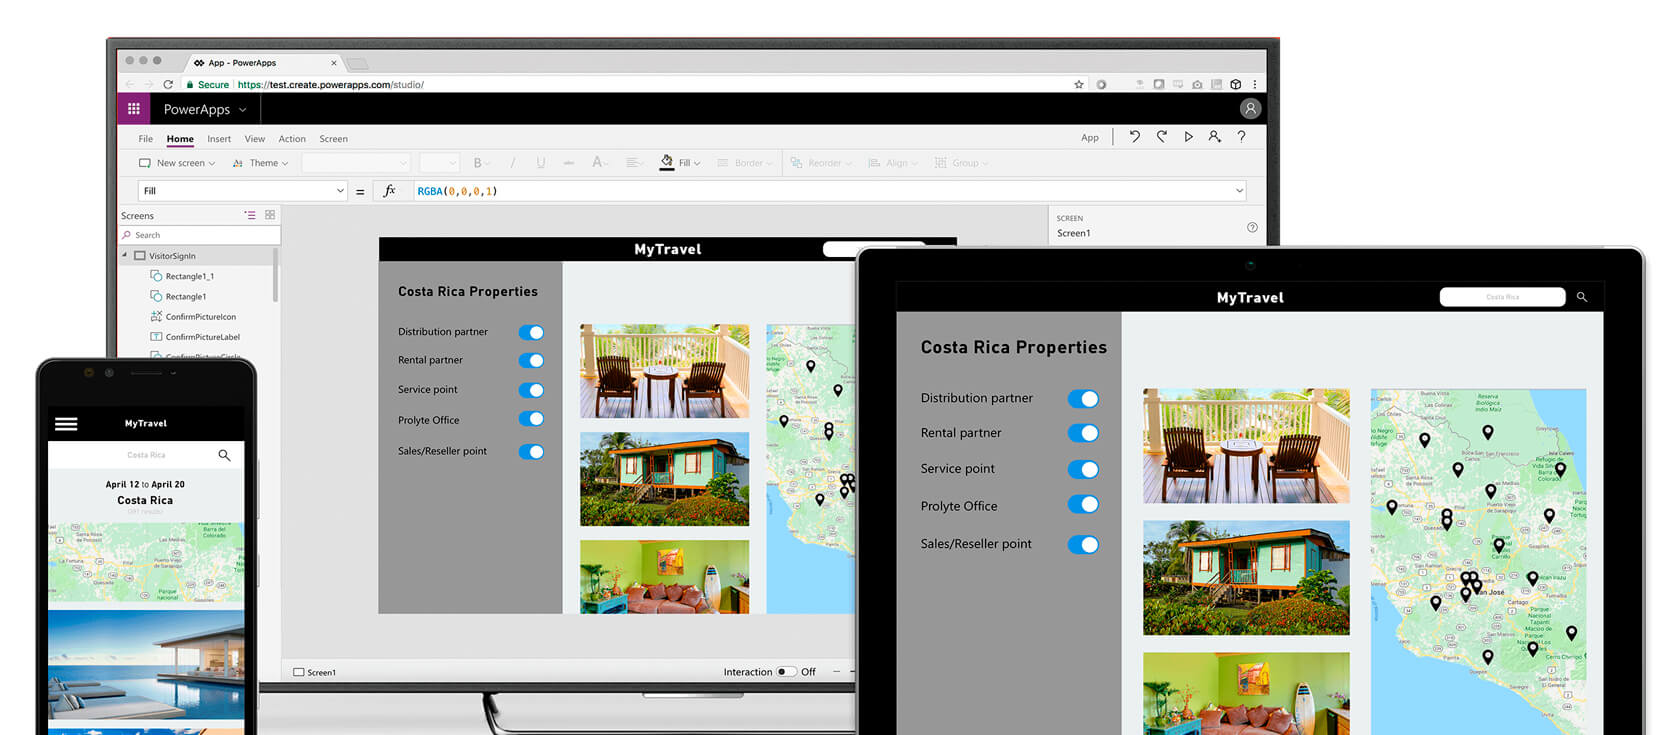Toggle Rental partner switch in studio canvas

tap(531, 360)
